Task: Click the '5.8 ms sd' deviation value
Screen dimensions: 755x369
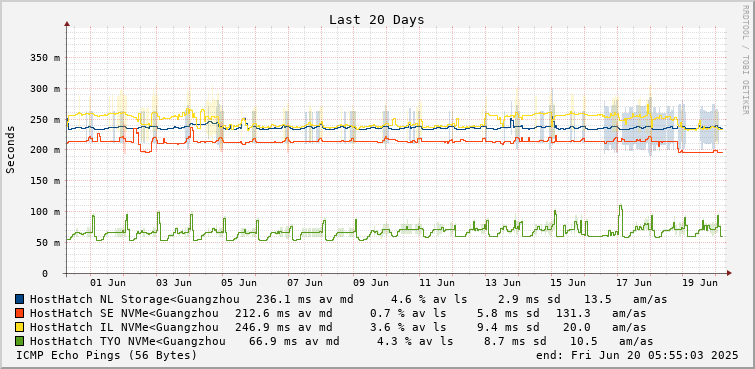Action: [x=508, y=313]
